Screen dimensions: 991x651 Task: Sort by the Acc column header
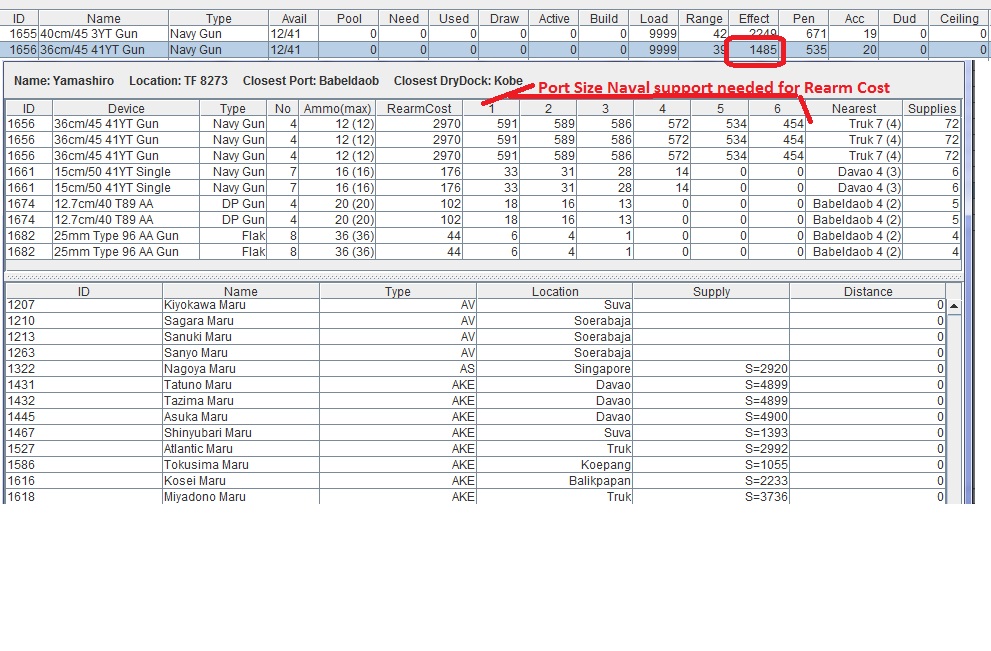coord(854,18)
